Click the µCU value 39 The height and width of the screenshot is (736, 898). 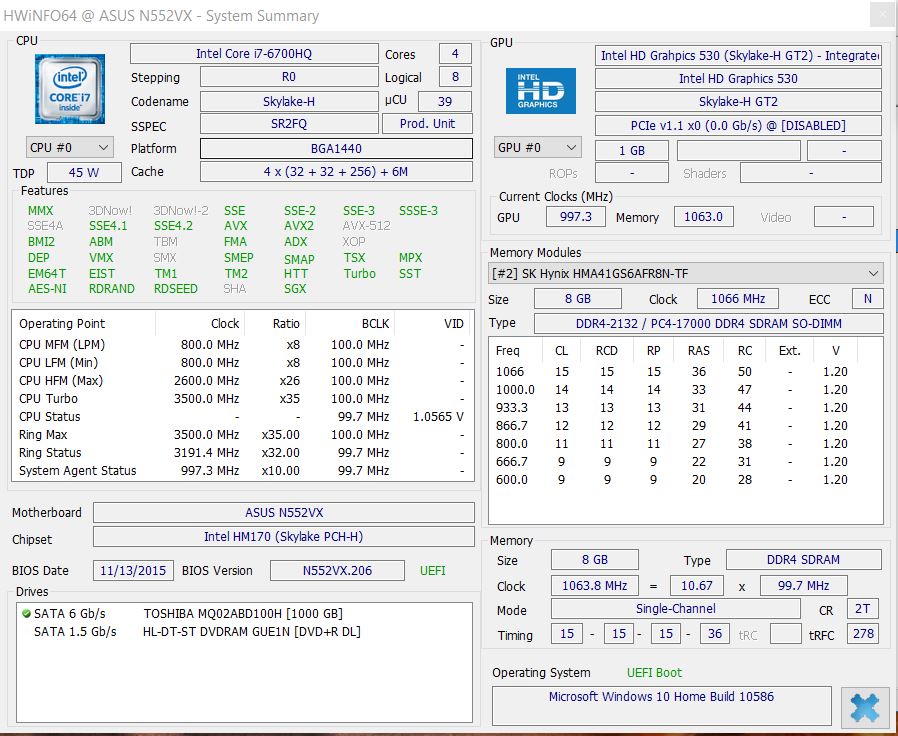[445, 101]
